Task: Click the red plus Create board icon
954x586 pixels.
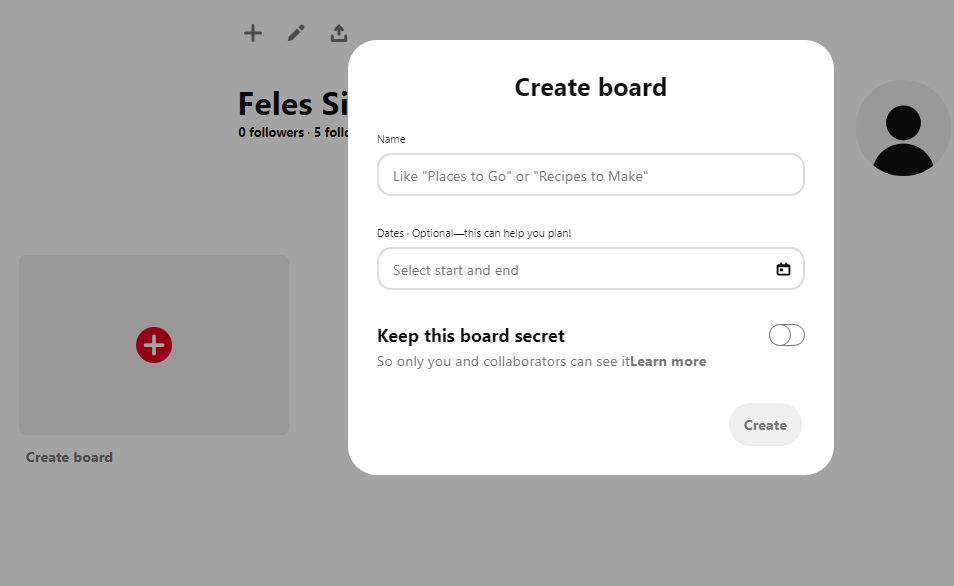Action: 154,345
